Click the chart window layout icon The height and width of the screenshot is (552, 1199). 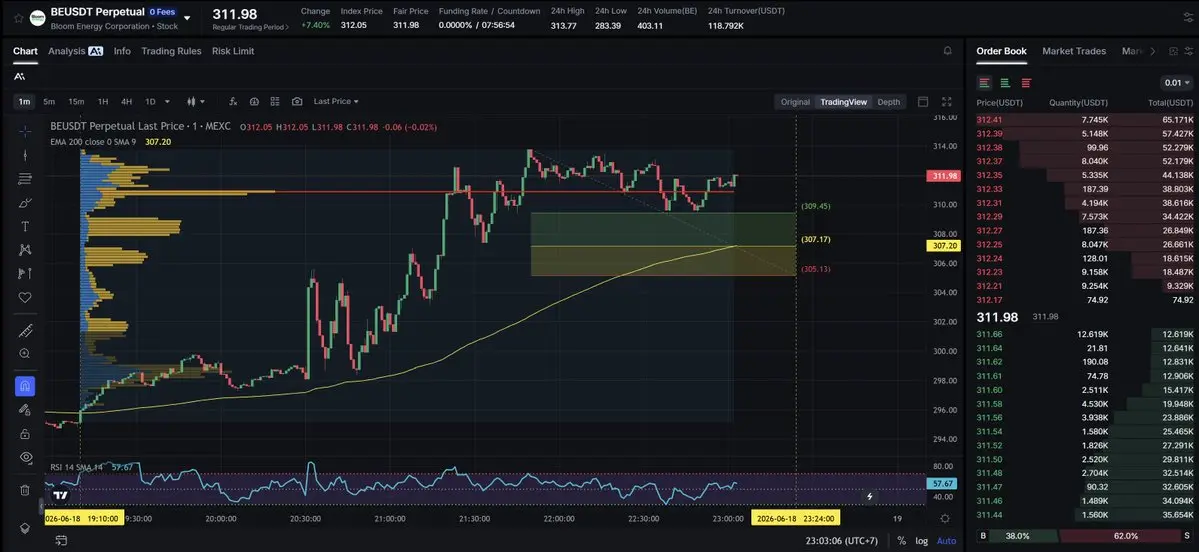point(923,102)
